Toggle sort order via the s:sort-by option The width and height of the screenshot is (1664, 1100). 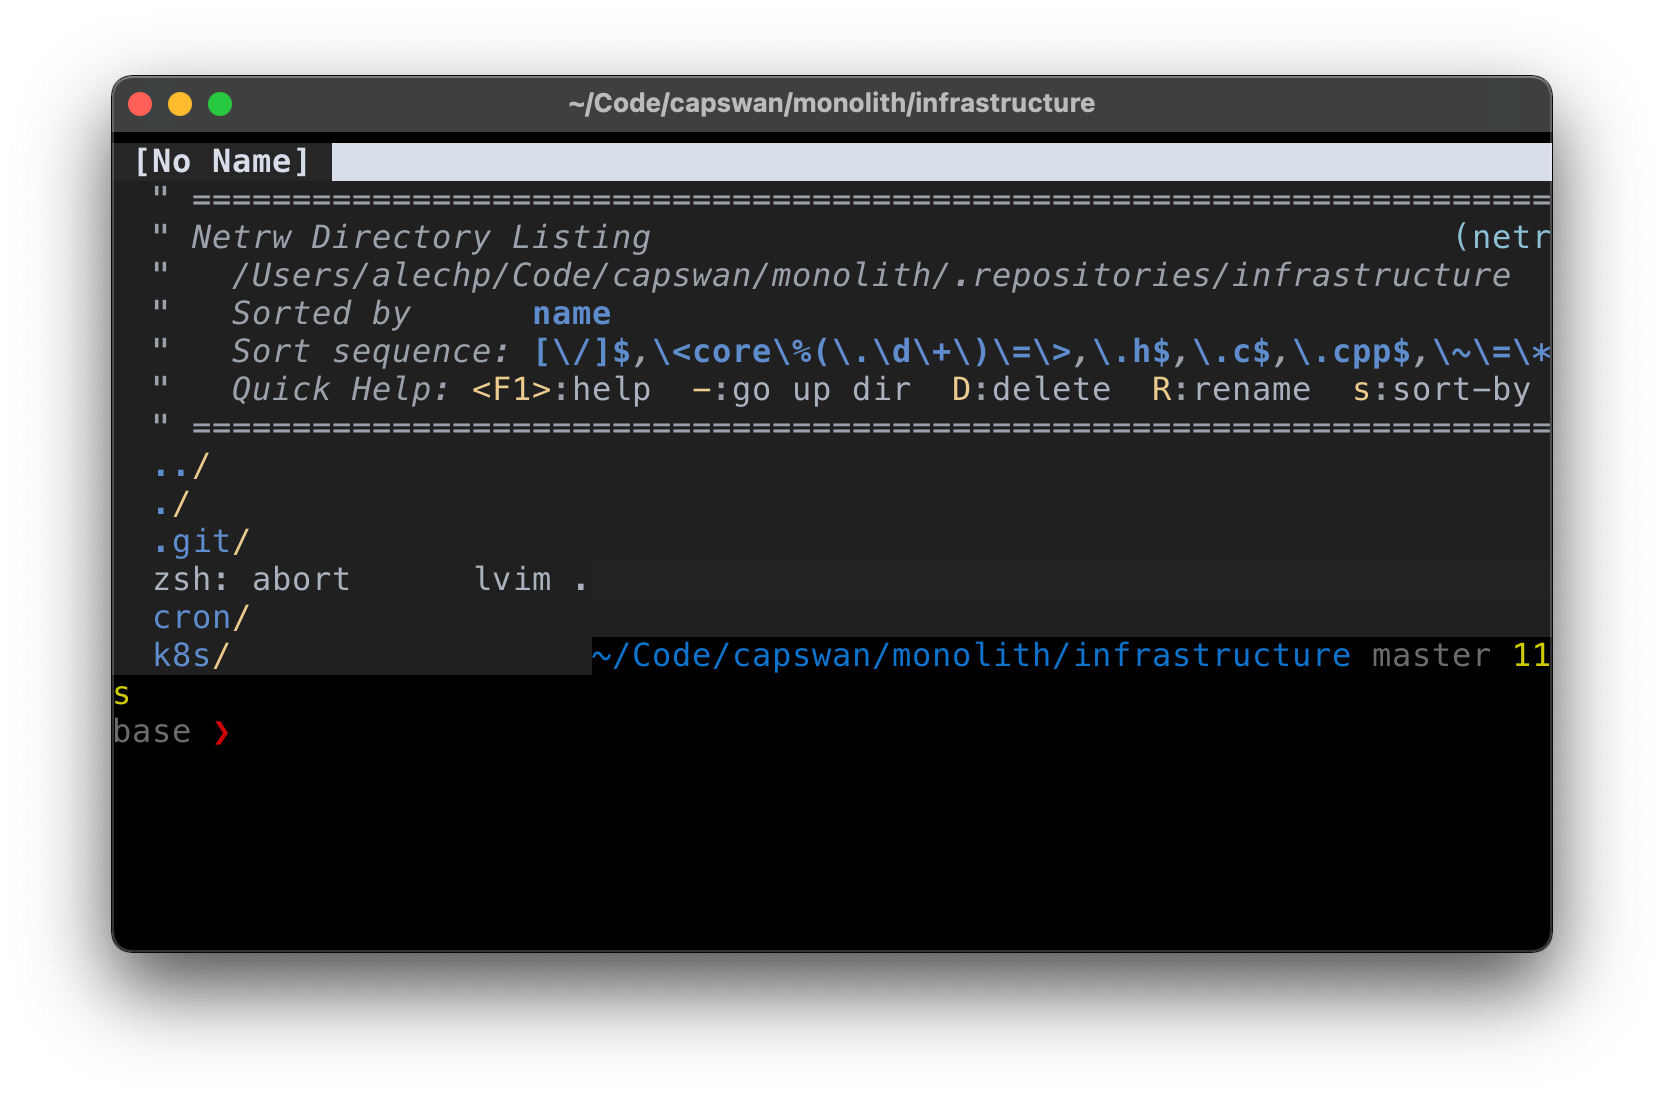[1443, 390]
